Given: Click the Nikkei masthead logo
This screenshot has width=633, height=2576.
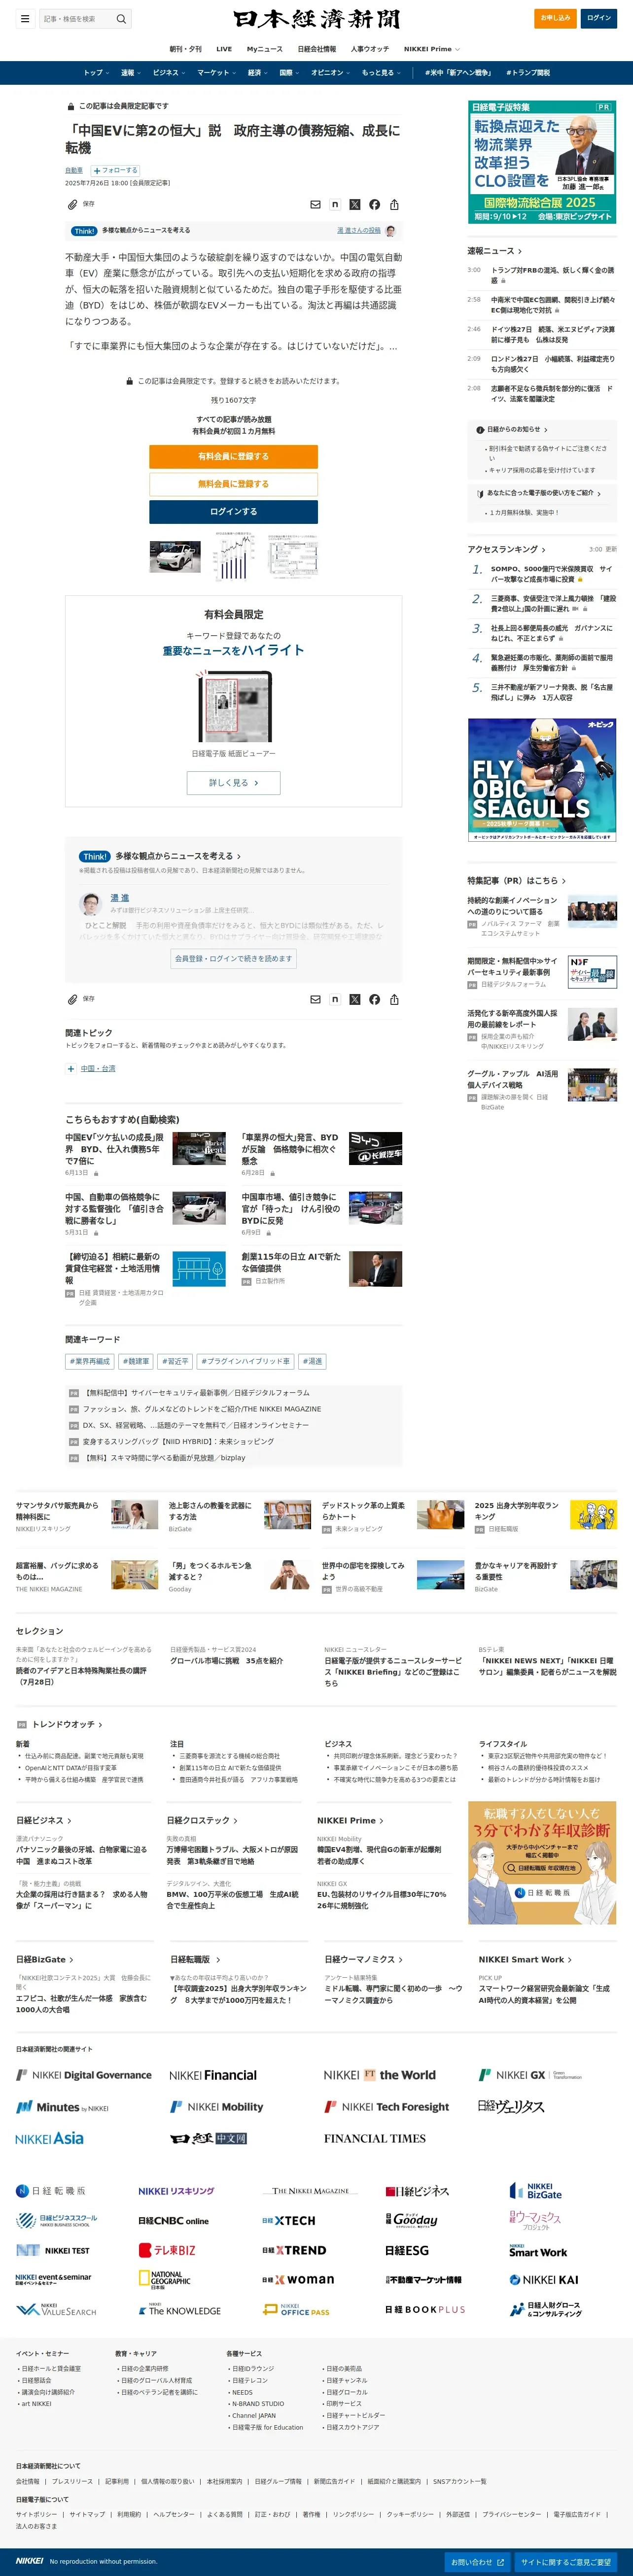Looking at the screenshot, I should point(316,19).
